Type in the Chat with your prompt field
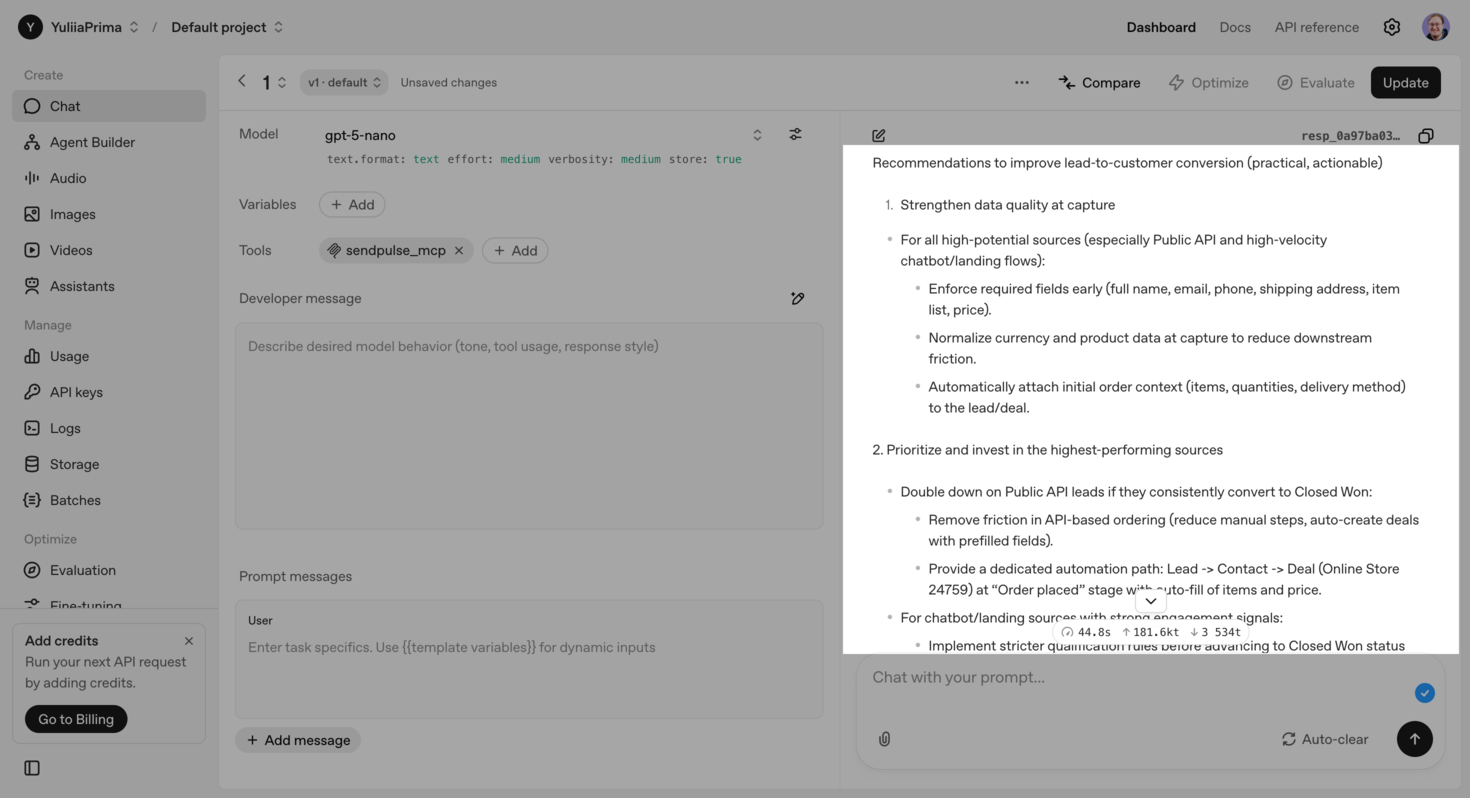1470x798 pixels. coord(1130,677)
